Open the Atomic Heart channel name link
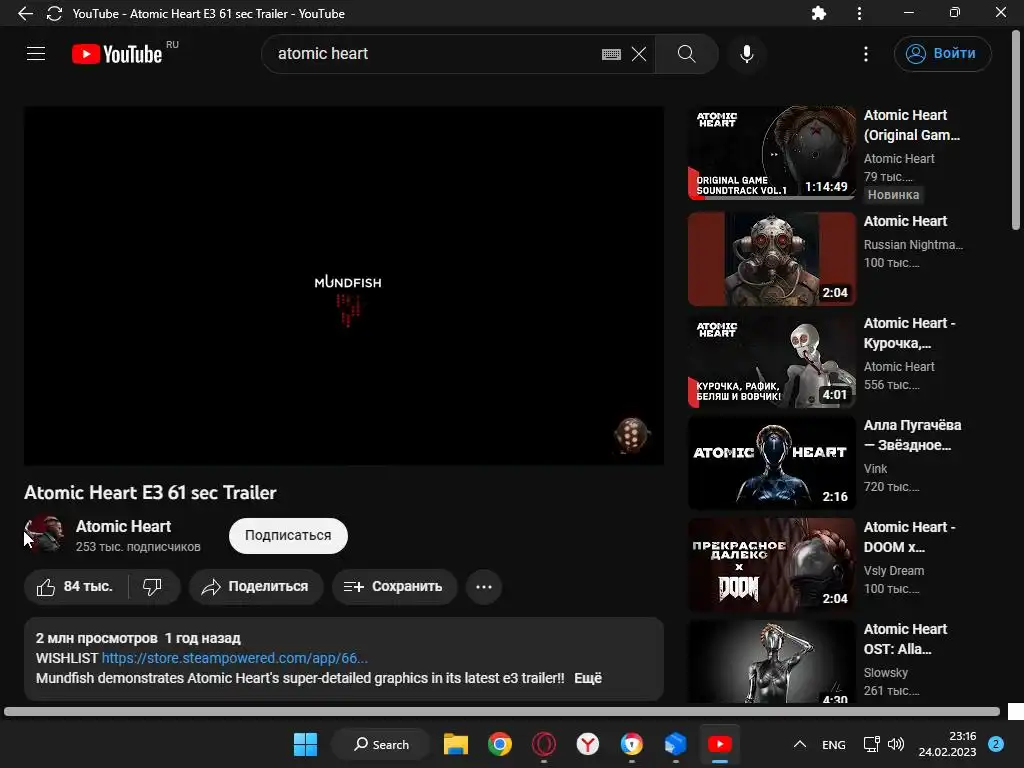1024x768 pixels. click(x=123, y=526)
